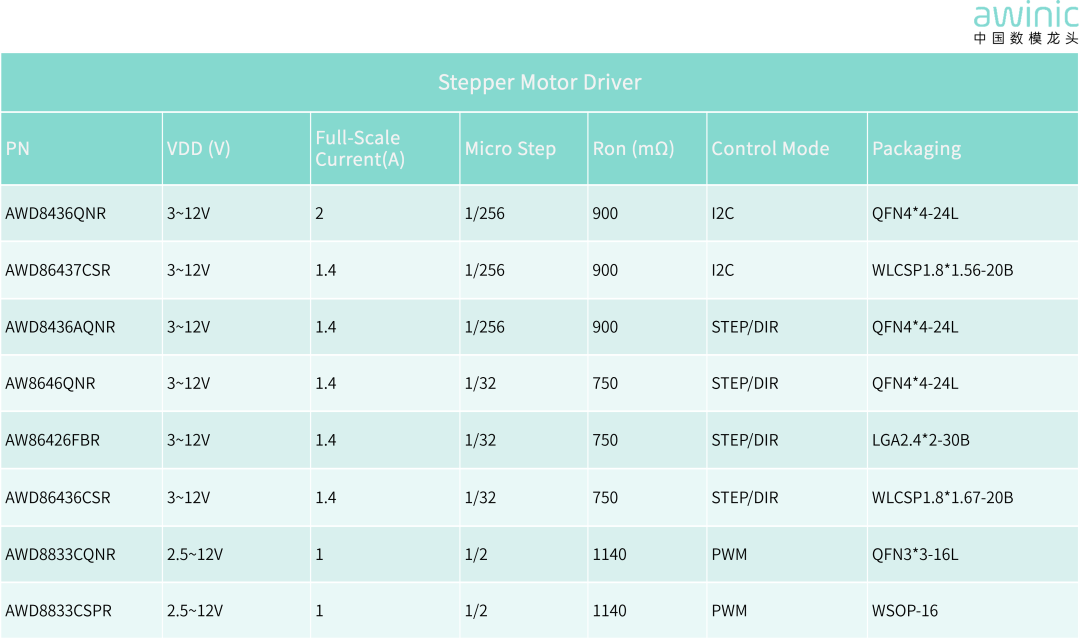Open part number AWD8833CQNR
Viewport: 1080px width, 640px height.
click(x=61, y=554)
